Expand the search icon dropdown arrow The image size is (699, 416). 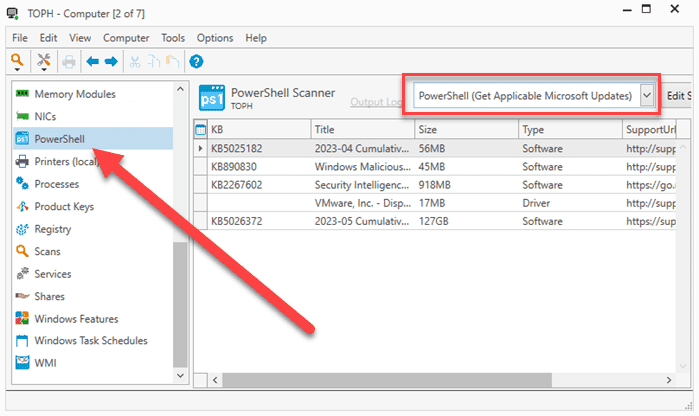(17, 70)
